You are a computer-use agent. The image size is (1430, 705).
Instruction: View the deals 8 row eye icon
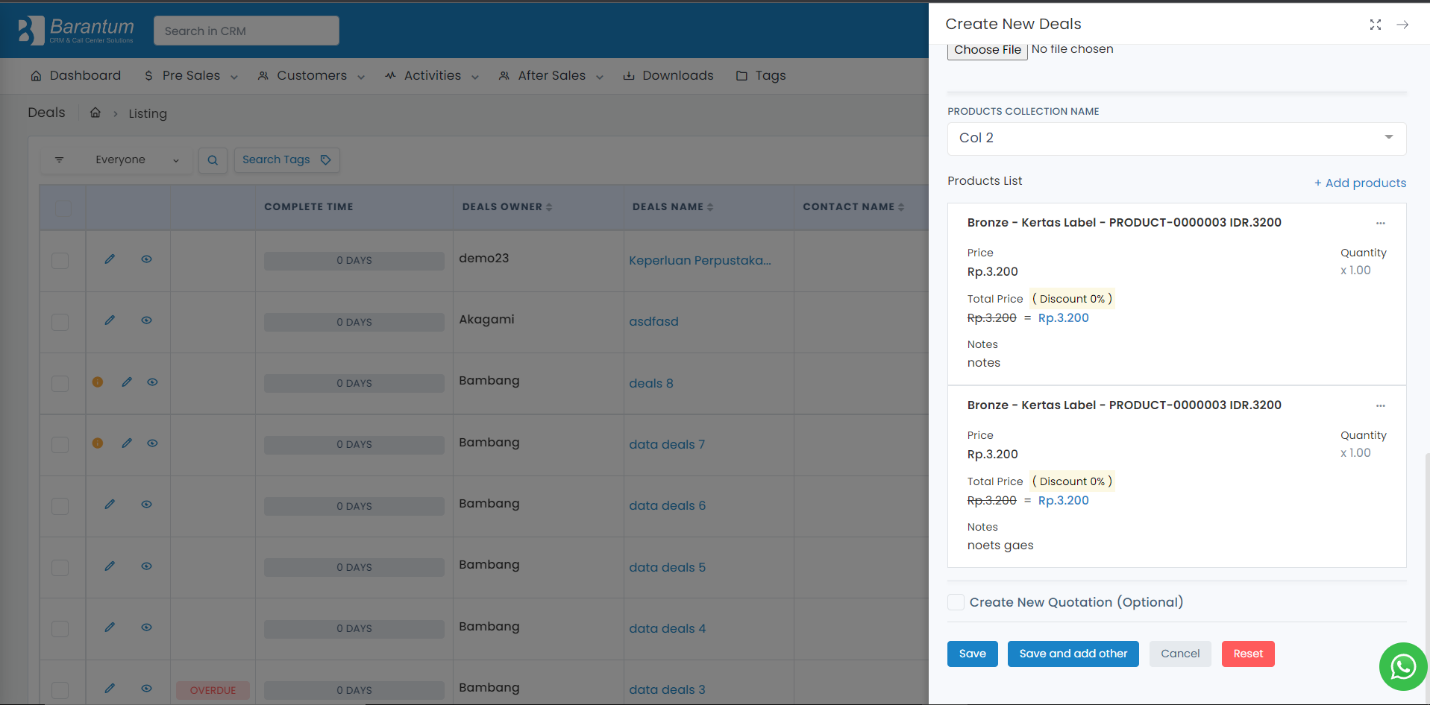click(x=152, y=382)
